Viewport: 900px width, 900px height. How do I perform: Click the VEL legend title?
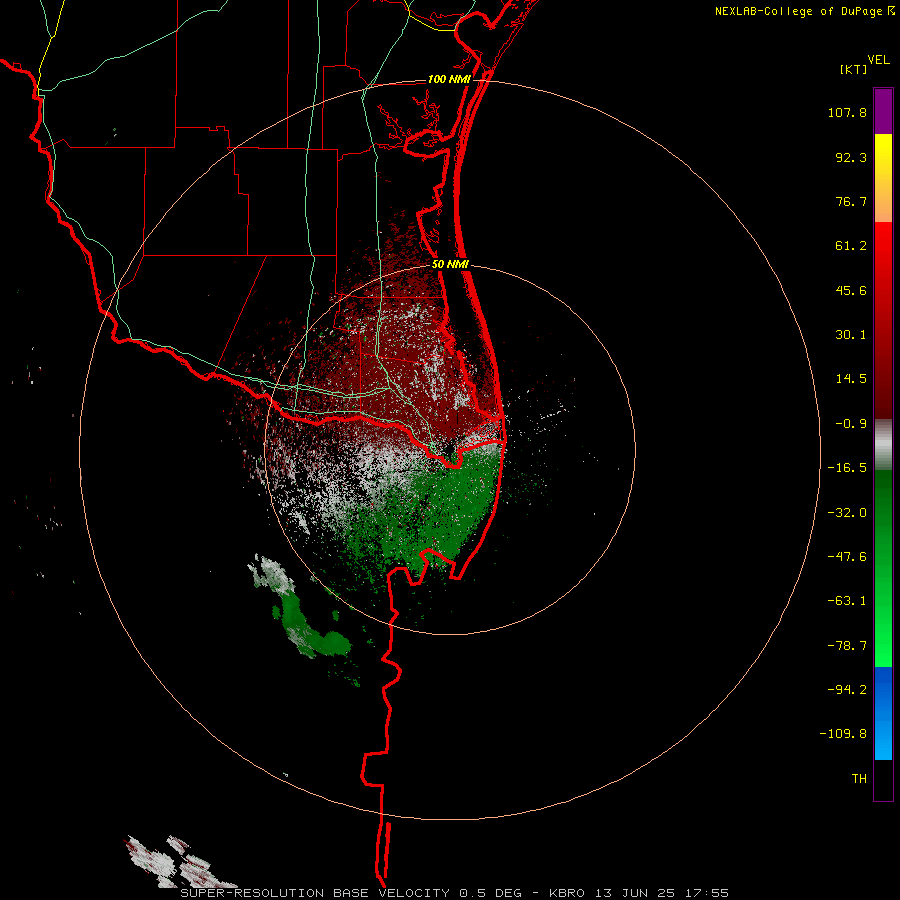(878, 60)
